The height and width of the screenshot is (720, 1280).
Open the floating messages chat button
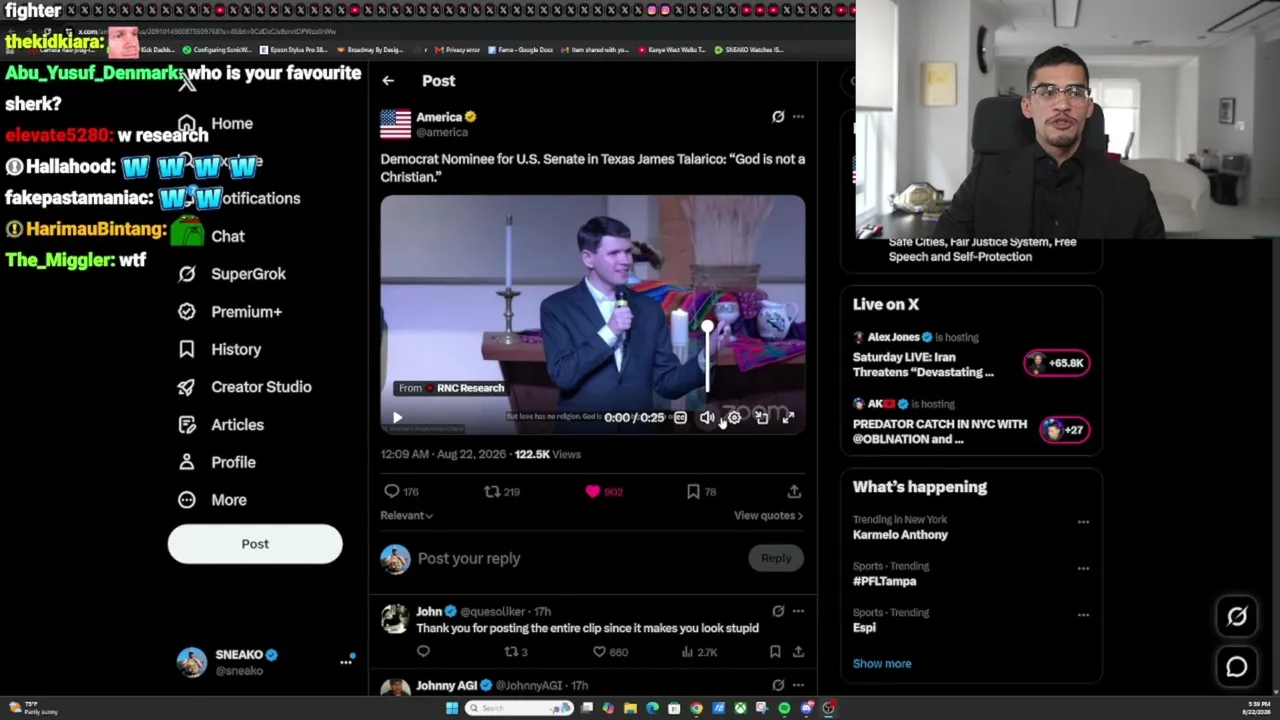(1237, 667)
